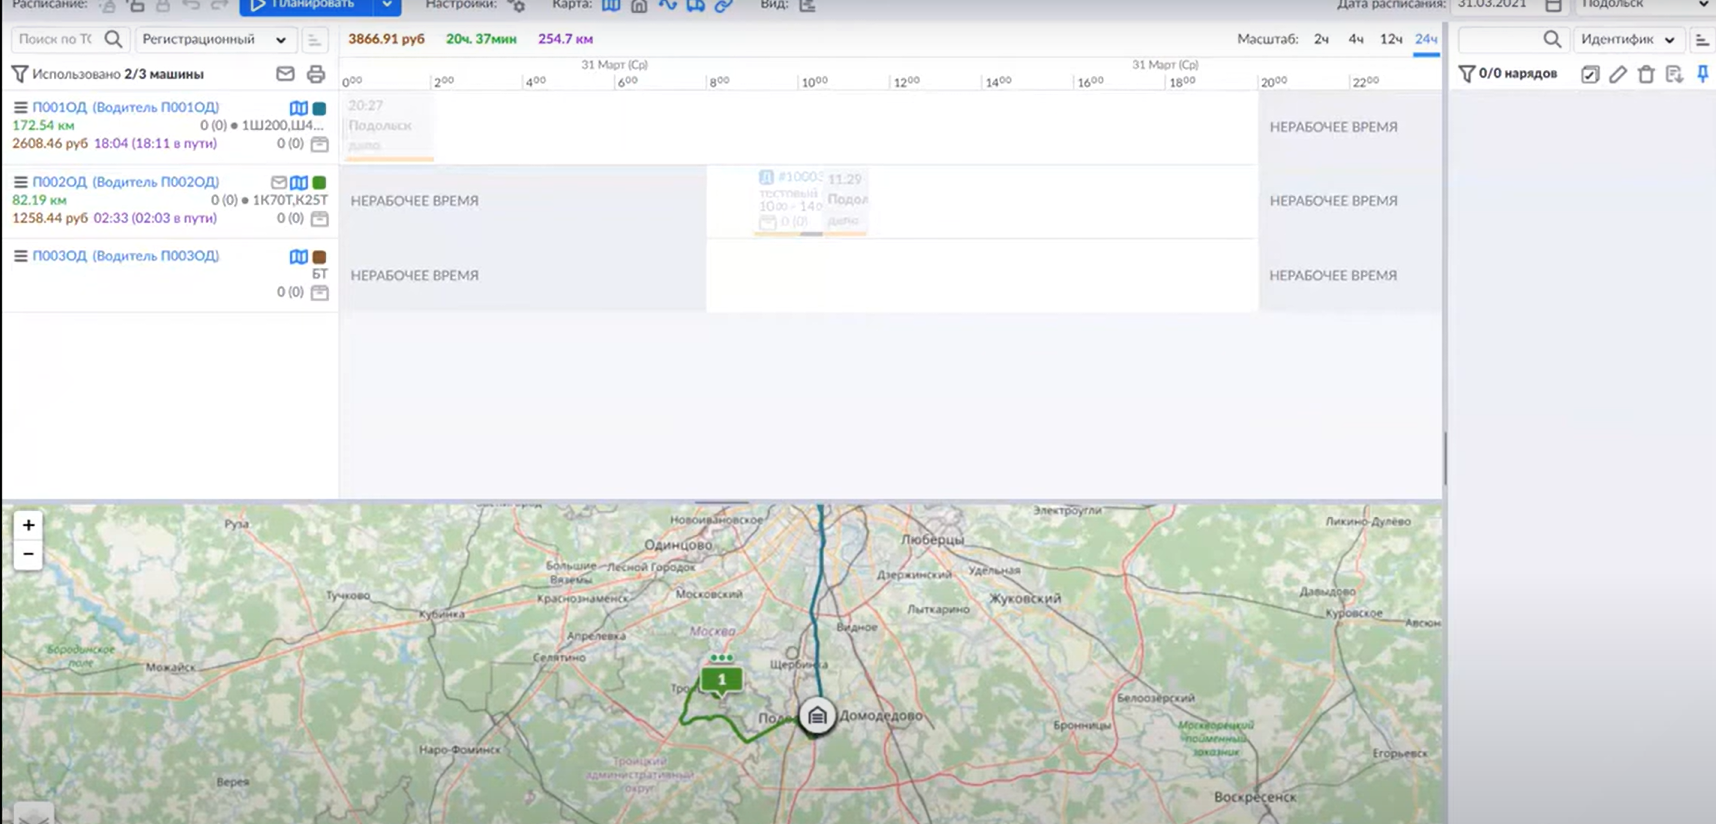Screen dimensions: 1716x824
Task: Click the envelope icon above vehicle list
Action: pyautogui.click(x=285, y=74)
